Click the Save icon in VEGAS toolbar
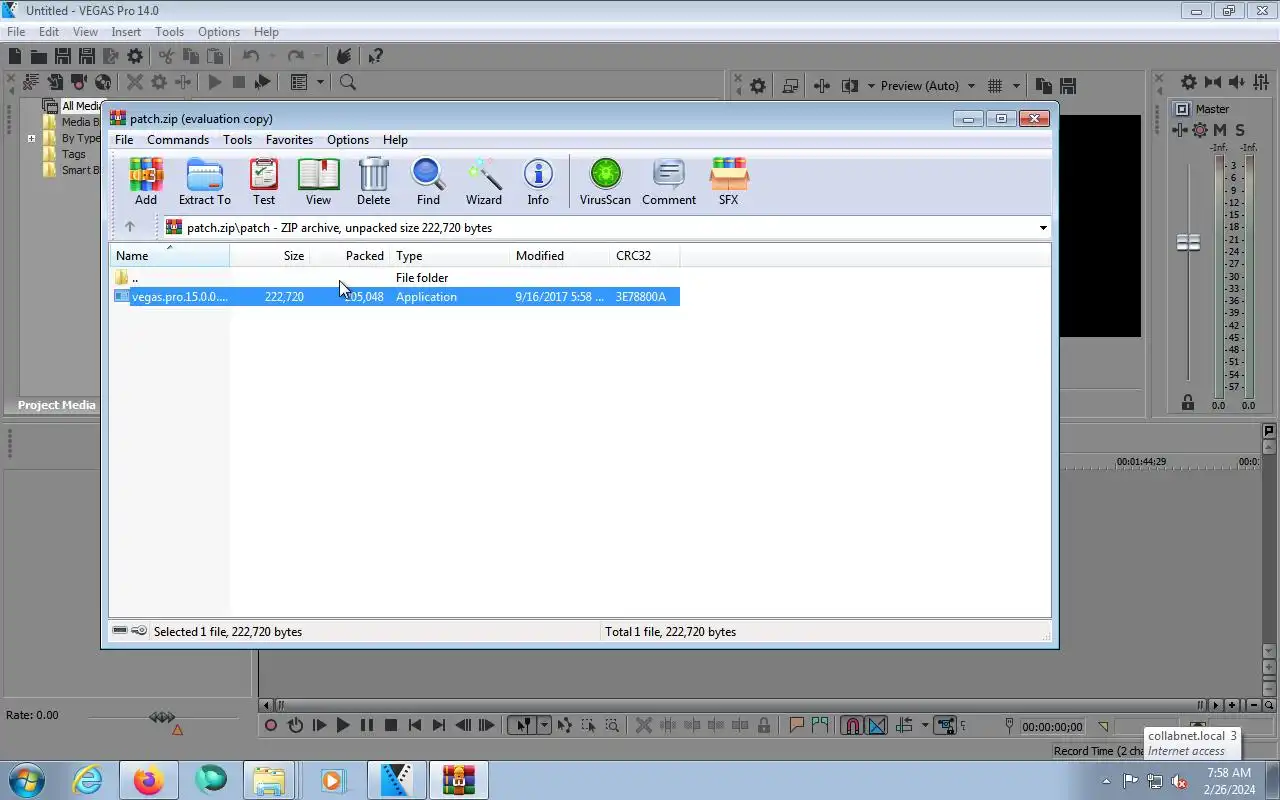This screenshot has width=1280, height=800. (x=62, y=56)
